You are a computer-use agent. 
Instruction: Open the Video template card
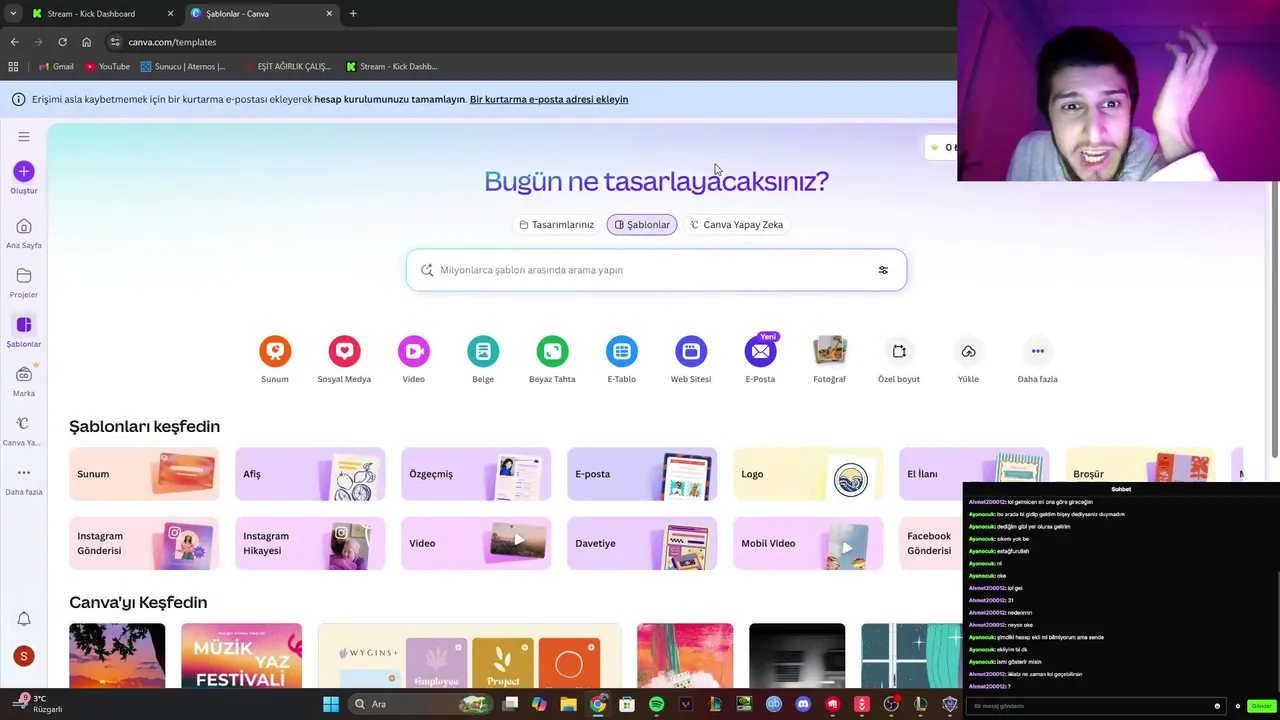(476, 543)
